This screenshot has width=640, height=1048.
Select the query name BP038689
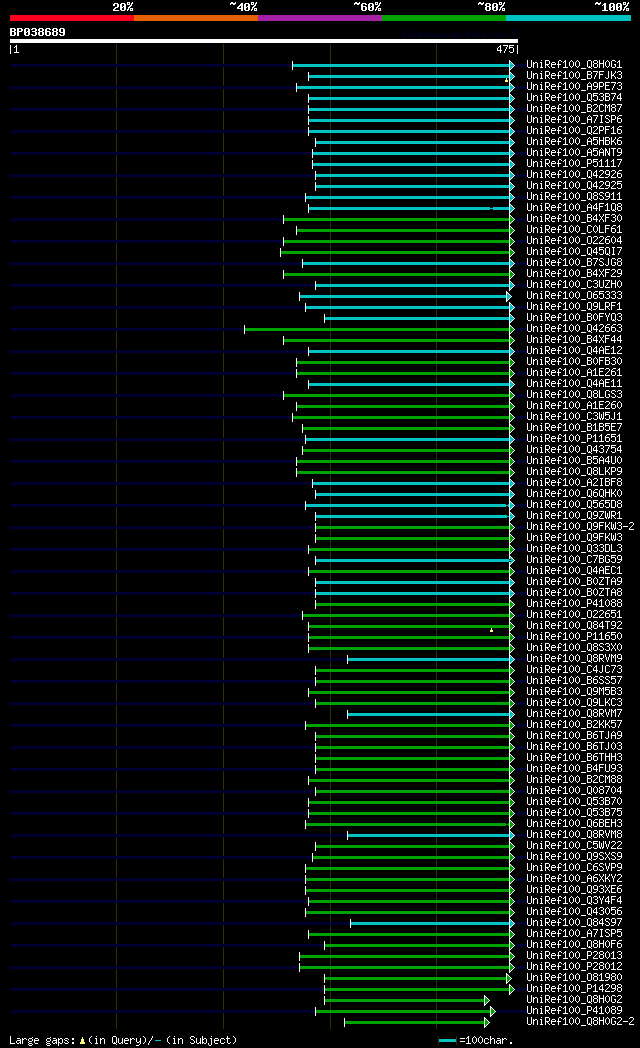pyautogui.click(x=37, y=32)
